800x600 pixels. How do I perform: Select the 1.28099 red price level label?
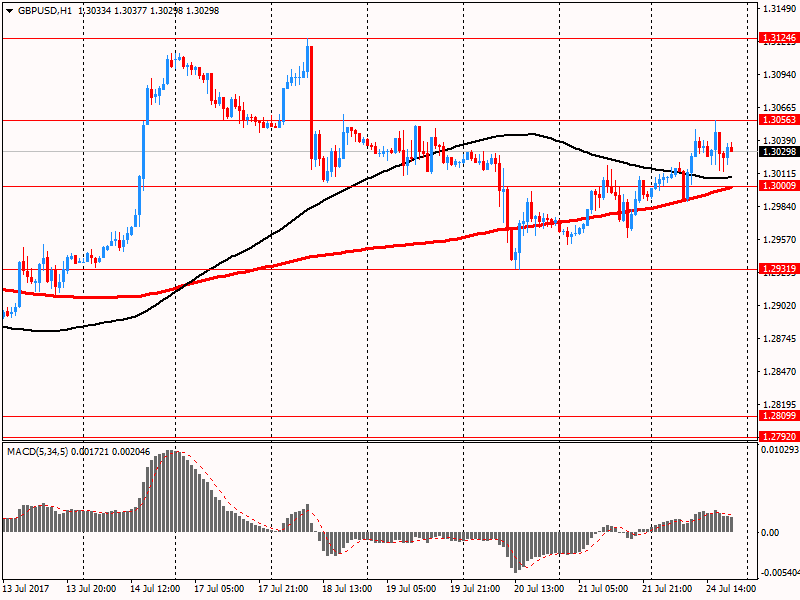click(x=779, y=416)
